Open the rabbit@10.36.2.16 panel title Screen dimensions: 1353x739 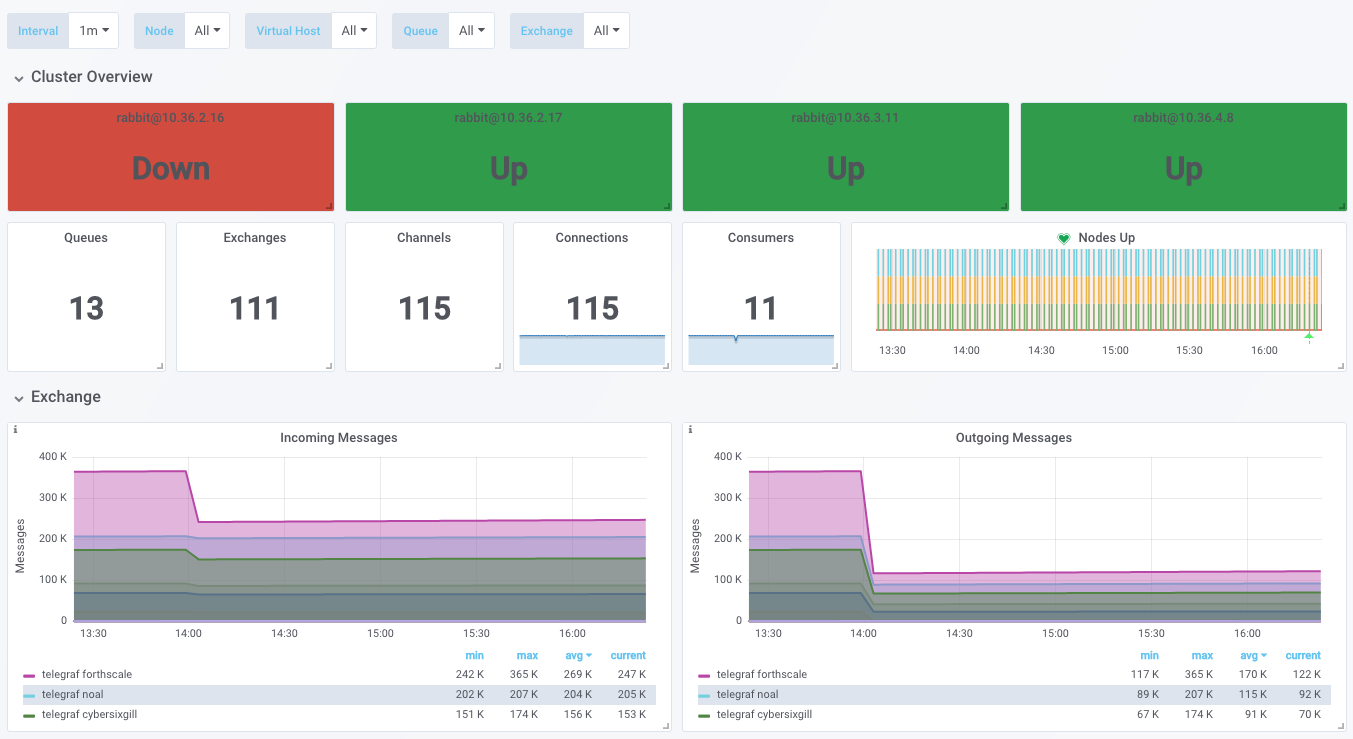tap(171, 118)
